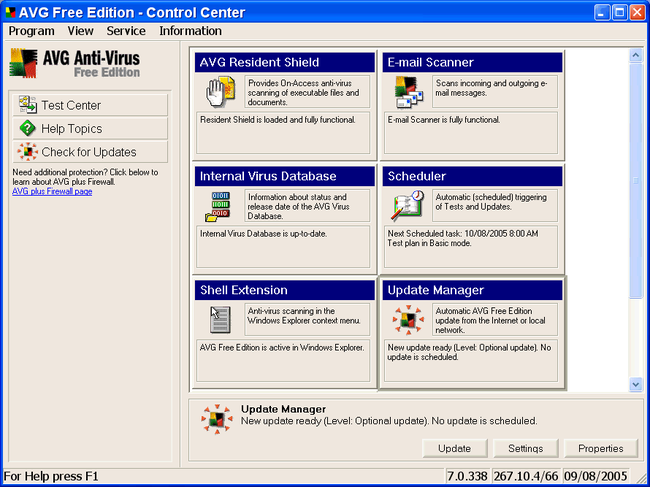Click the AVG title bar application icon
The width and height of the screenshot is (650, 487).
click(x=10, y=12)
